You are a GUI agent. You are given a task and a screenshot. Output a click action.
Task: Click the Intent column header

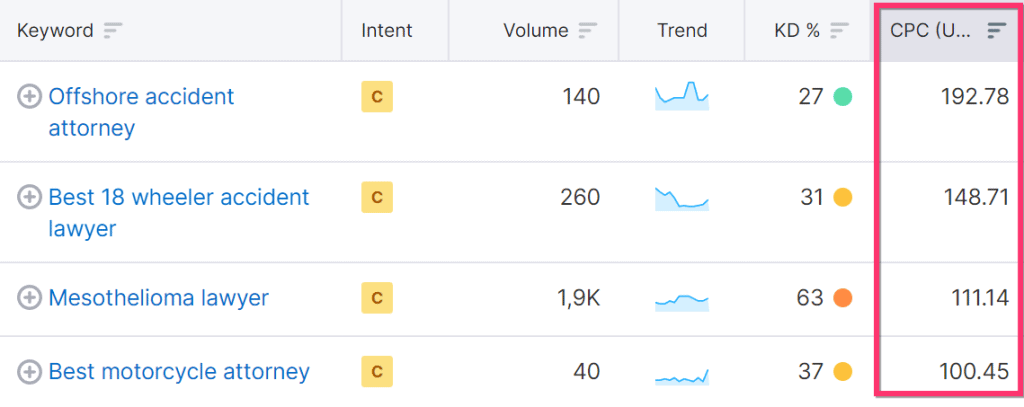click(x=386, y=31)
